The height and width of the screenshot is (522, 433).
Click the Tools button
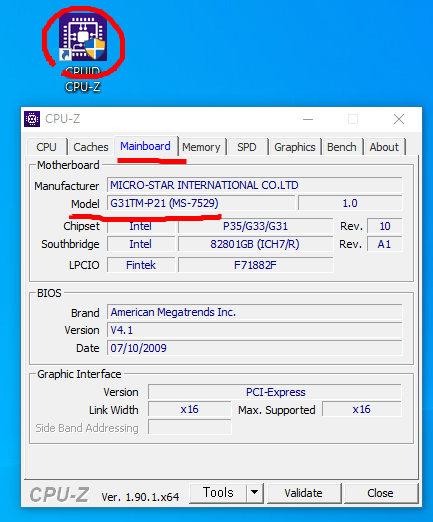[x=218, y=493]
